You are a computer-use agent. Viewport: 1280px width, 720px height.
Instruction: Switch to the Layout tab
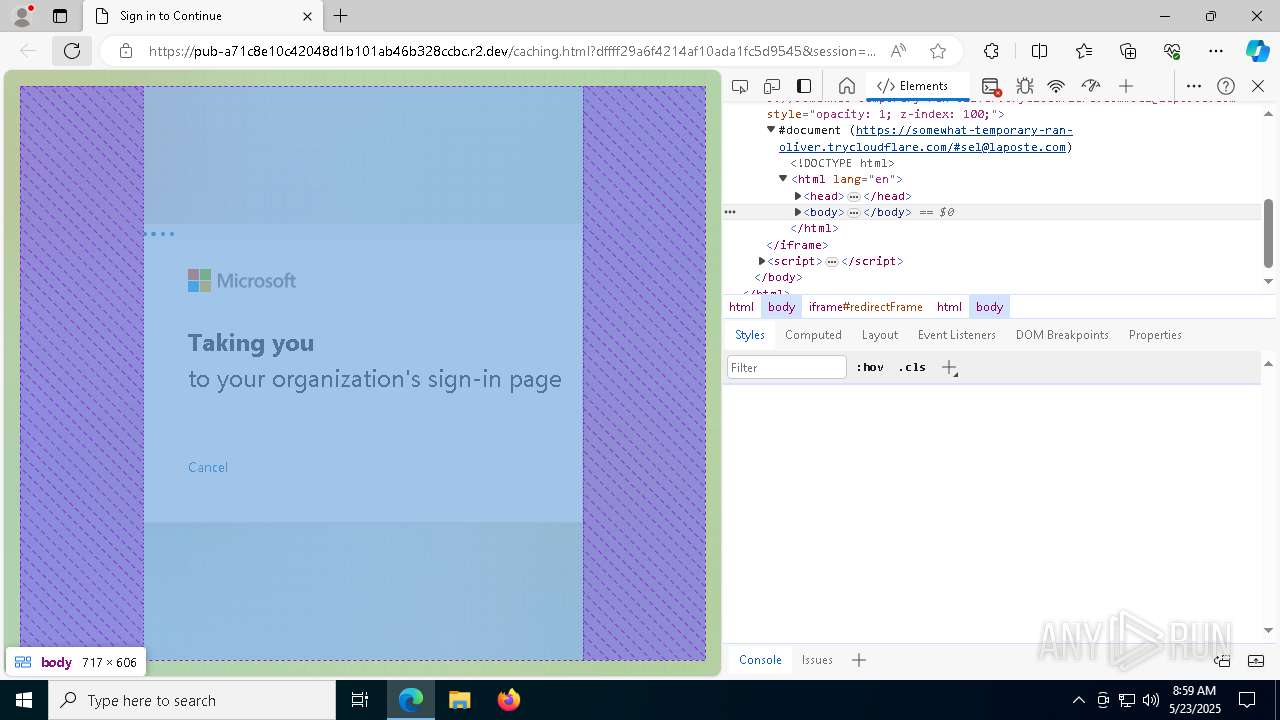pos(880,335)
